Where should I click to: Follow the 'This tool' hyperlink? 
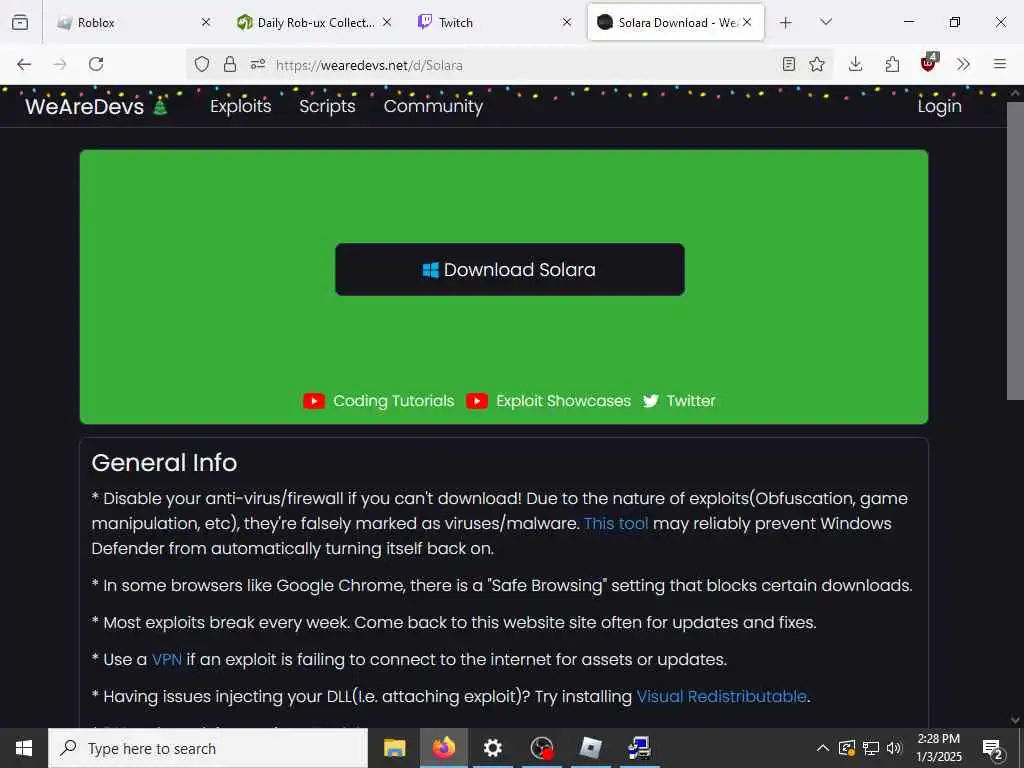(616, 524)
